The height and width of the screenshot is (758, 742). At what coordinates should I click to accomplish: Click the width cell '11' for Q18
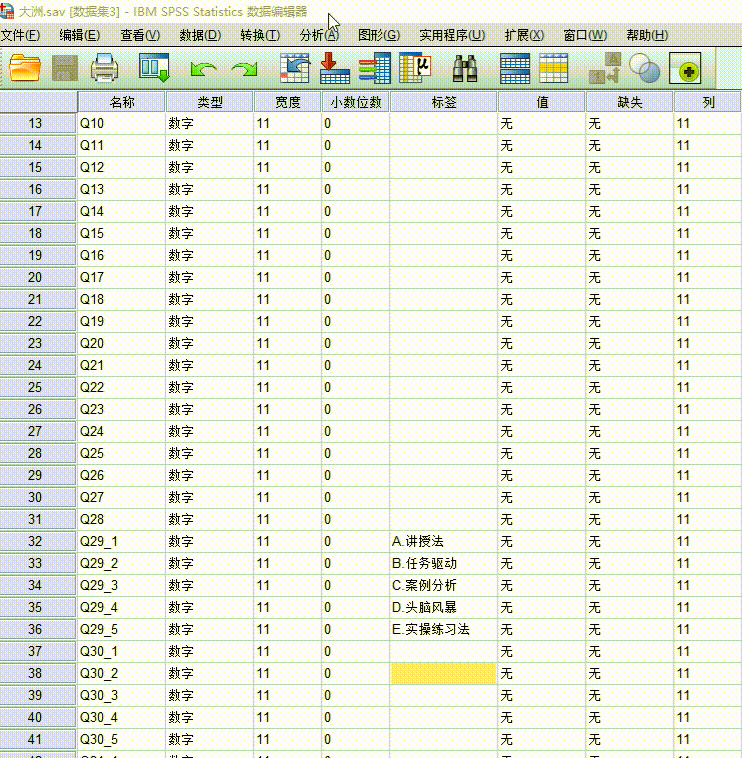[x=288, y=300]
